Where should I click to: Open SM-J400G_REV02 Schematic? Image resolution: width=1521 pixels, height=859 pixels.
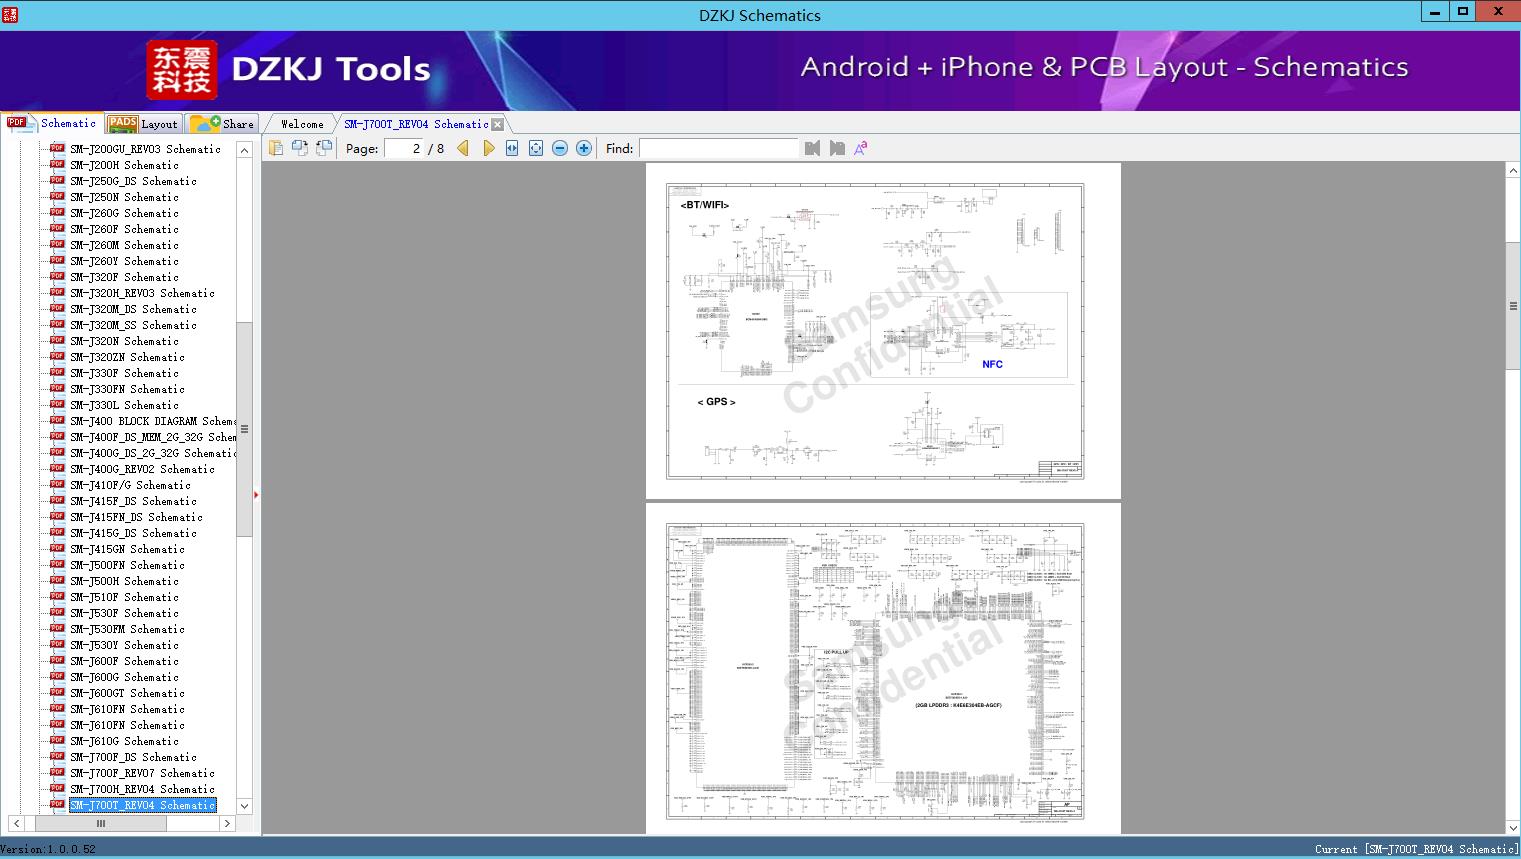[142, 469]
